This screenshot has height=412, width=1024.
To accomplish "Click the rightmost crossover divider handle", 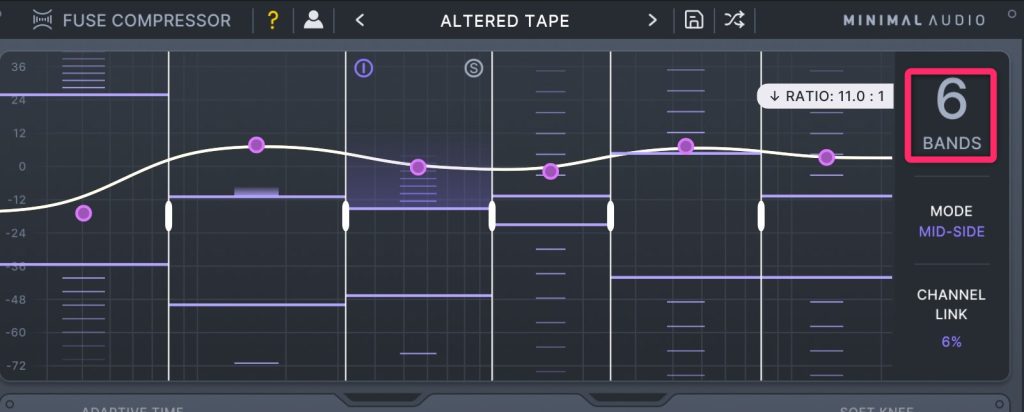I will (761, 215).
